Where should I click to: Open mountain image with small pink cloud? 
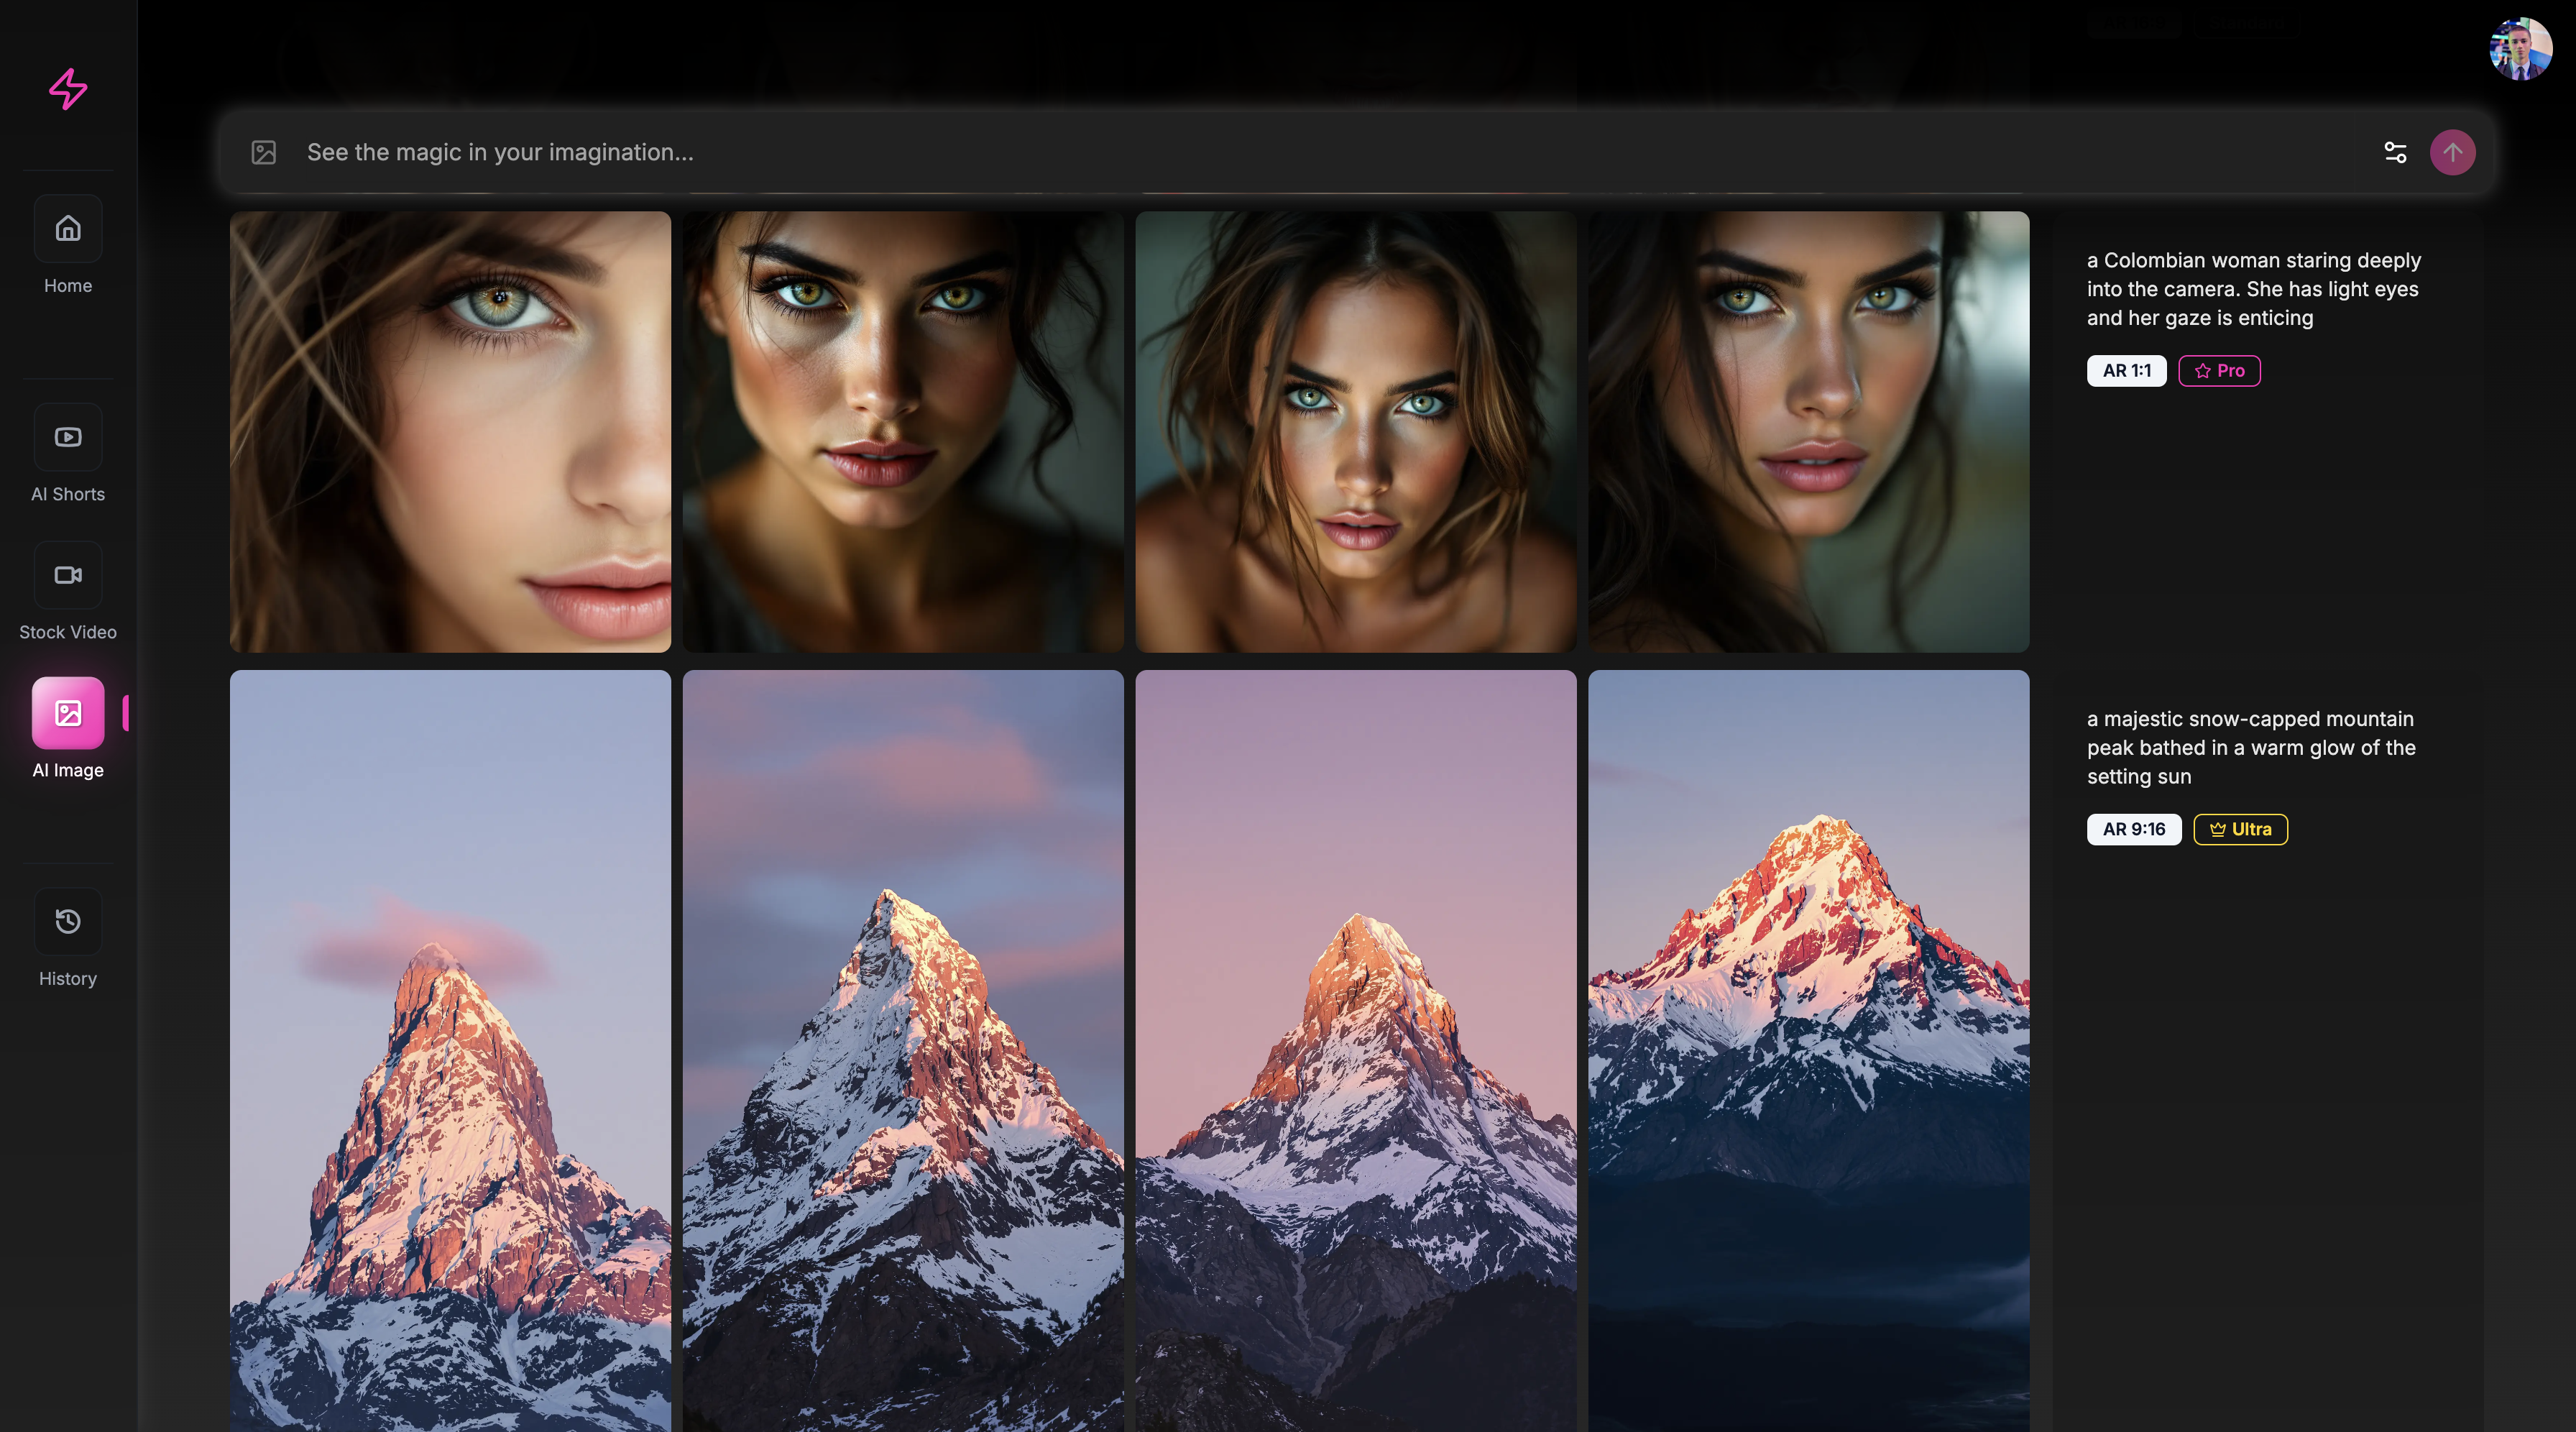point(450,1050)
